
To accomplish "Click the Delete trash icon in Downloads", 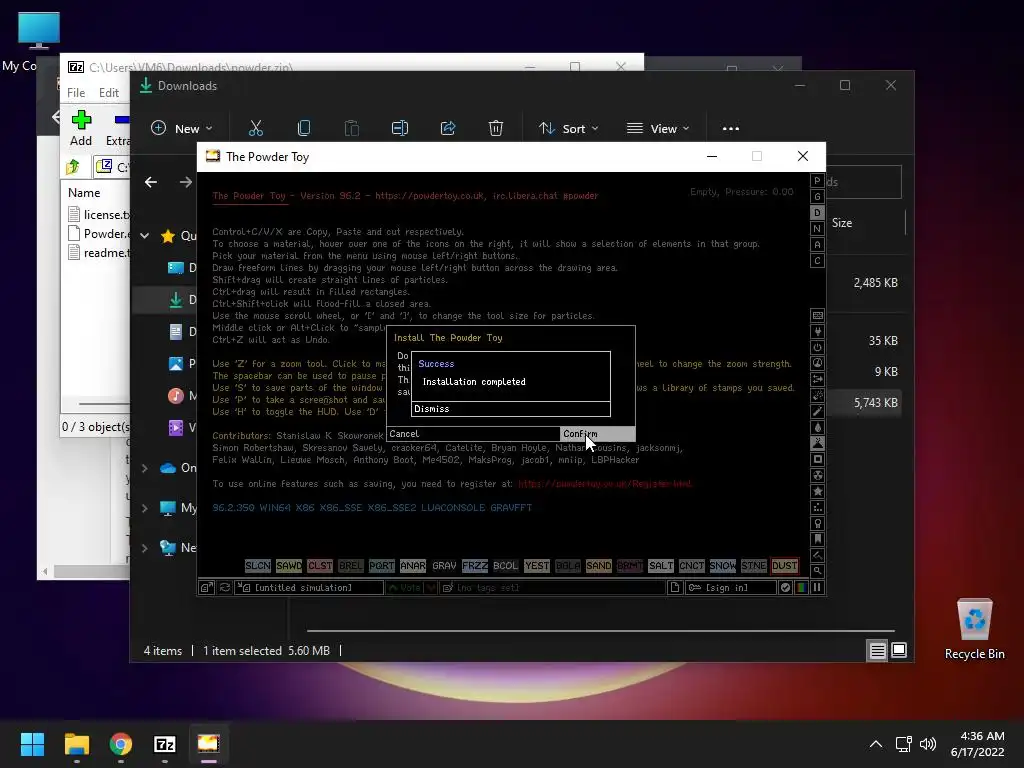I will point(496,128).
